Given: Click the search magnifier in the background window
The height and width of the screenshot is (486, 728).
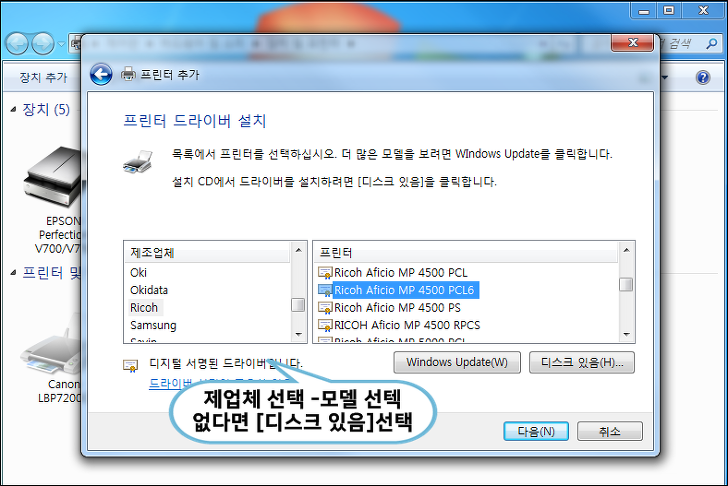Looking at the screenshot, I should click(x=711, y=44).
